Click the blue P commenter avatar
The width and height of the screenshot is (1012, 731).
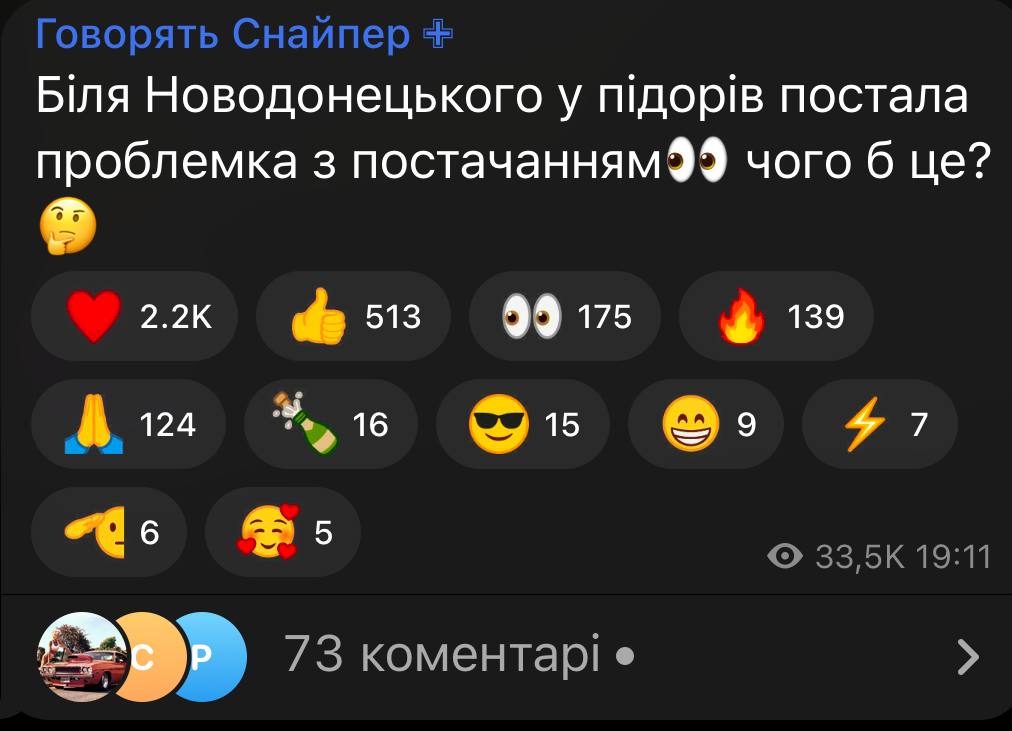208,657
